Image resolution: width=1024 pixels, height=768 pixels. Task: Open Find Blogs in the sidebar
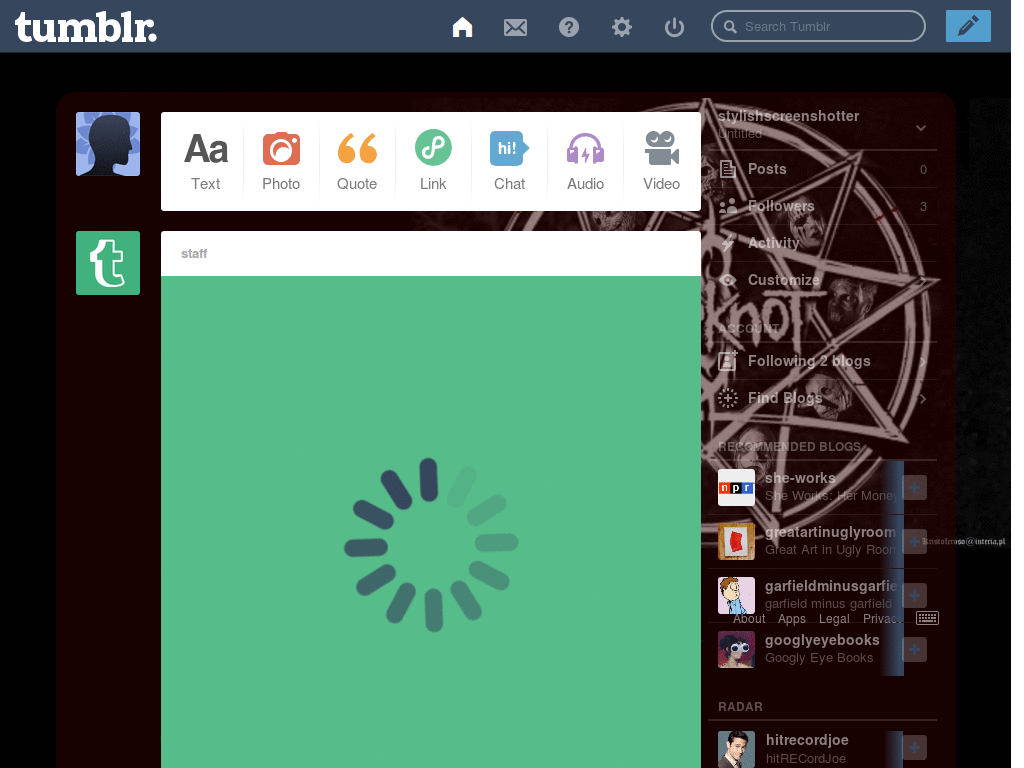pyautogui.click(x=822, y=398)
